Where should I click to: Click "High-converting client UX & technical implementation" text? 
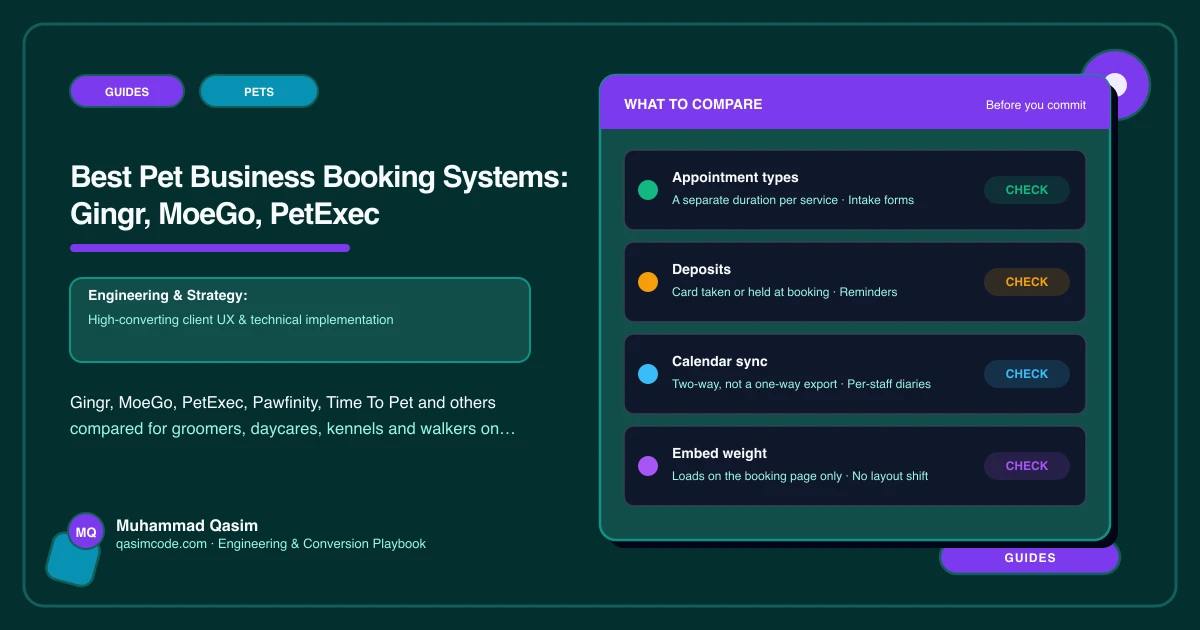point(241,320)
